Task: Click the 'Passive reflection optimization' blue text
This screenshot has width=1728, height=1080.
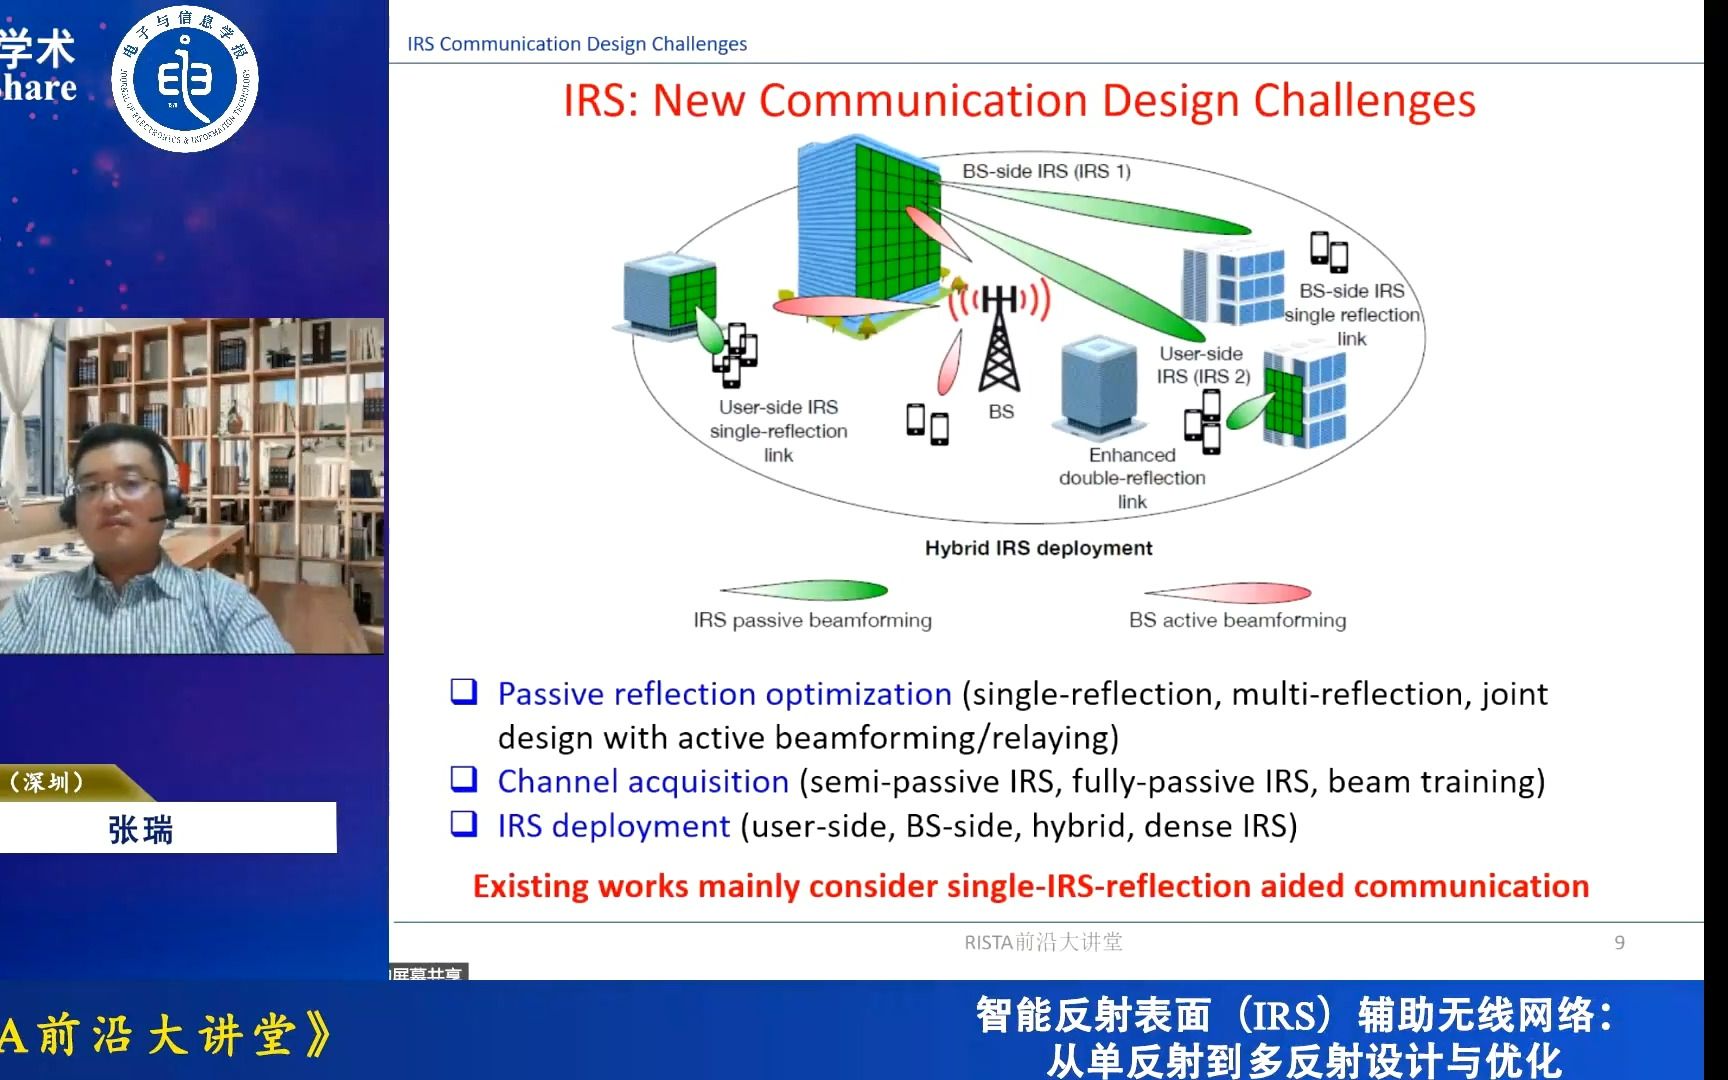Action: tap(724, 693)
